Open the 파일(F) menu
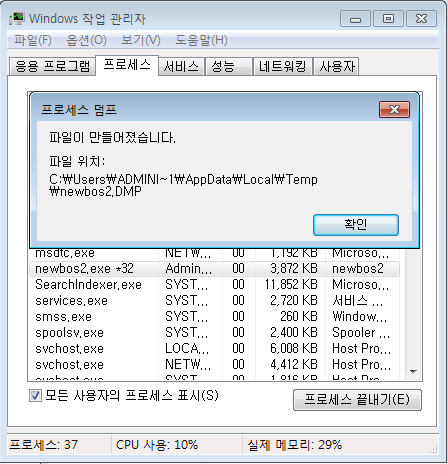This screenshot has height=464, width=447. click(33, 40)
